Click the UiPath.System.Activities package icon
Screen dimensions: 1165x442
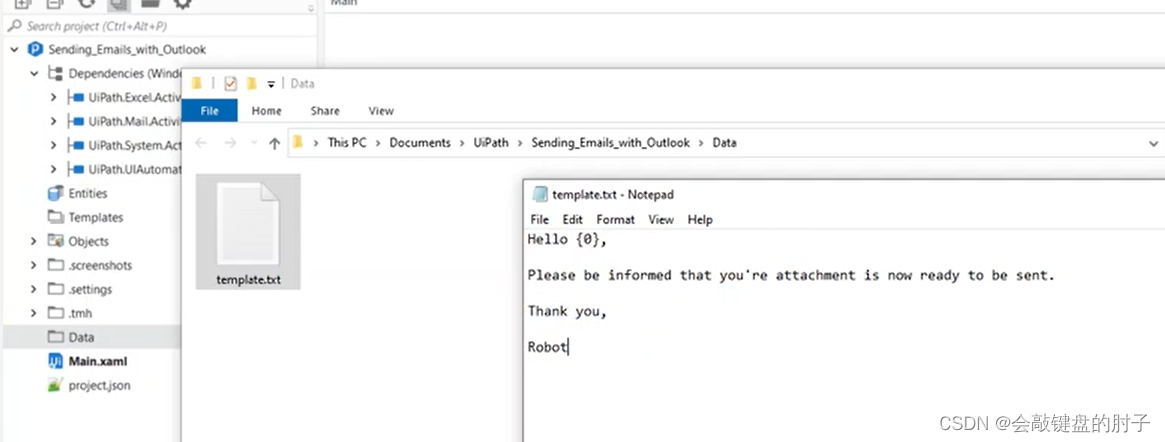[75, 145]
